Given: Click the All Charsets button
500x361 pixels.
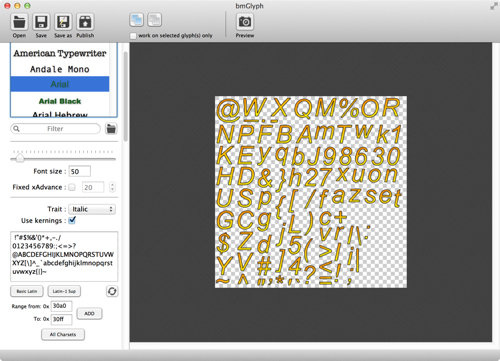Looking at the screenshot, I should (63, 334).
